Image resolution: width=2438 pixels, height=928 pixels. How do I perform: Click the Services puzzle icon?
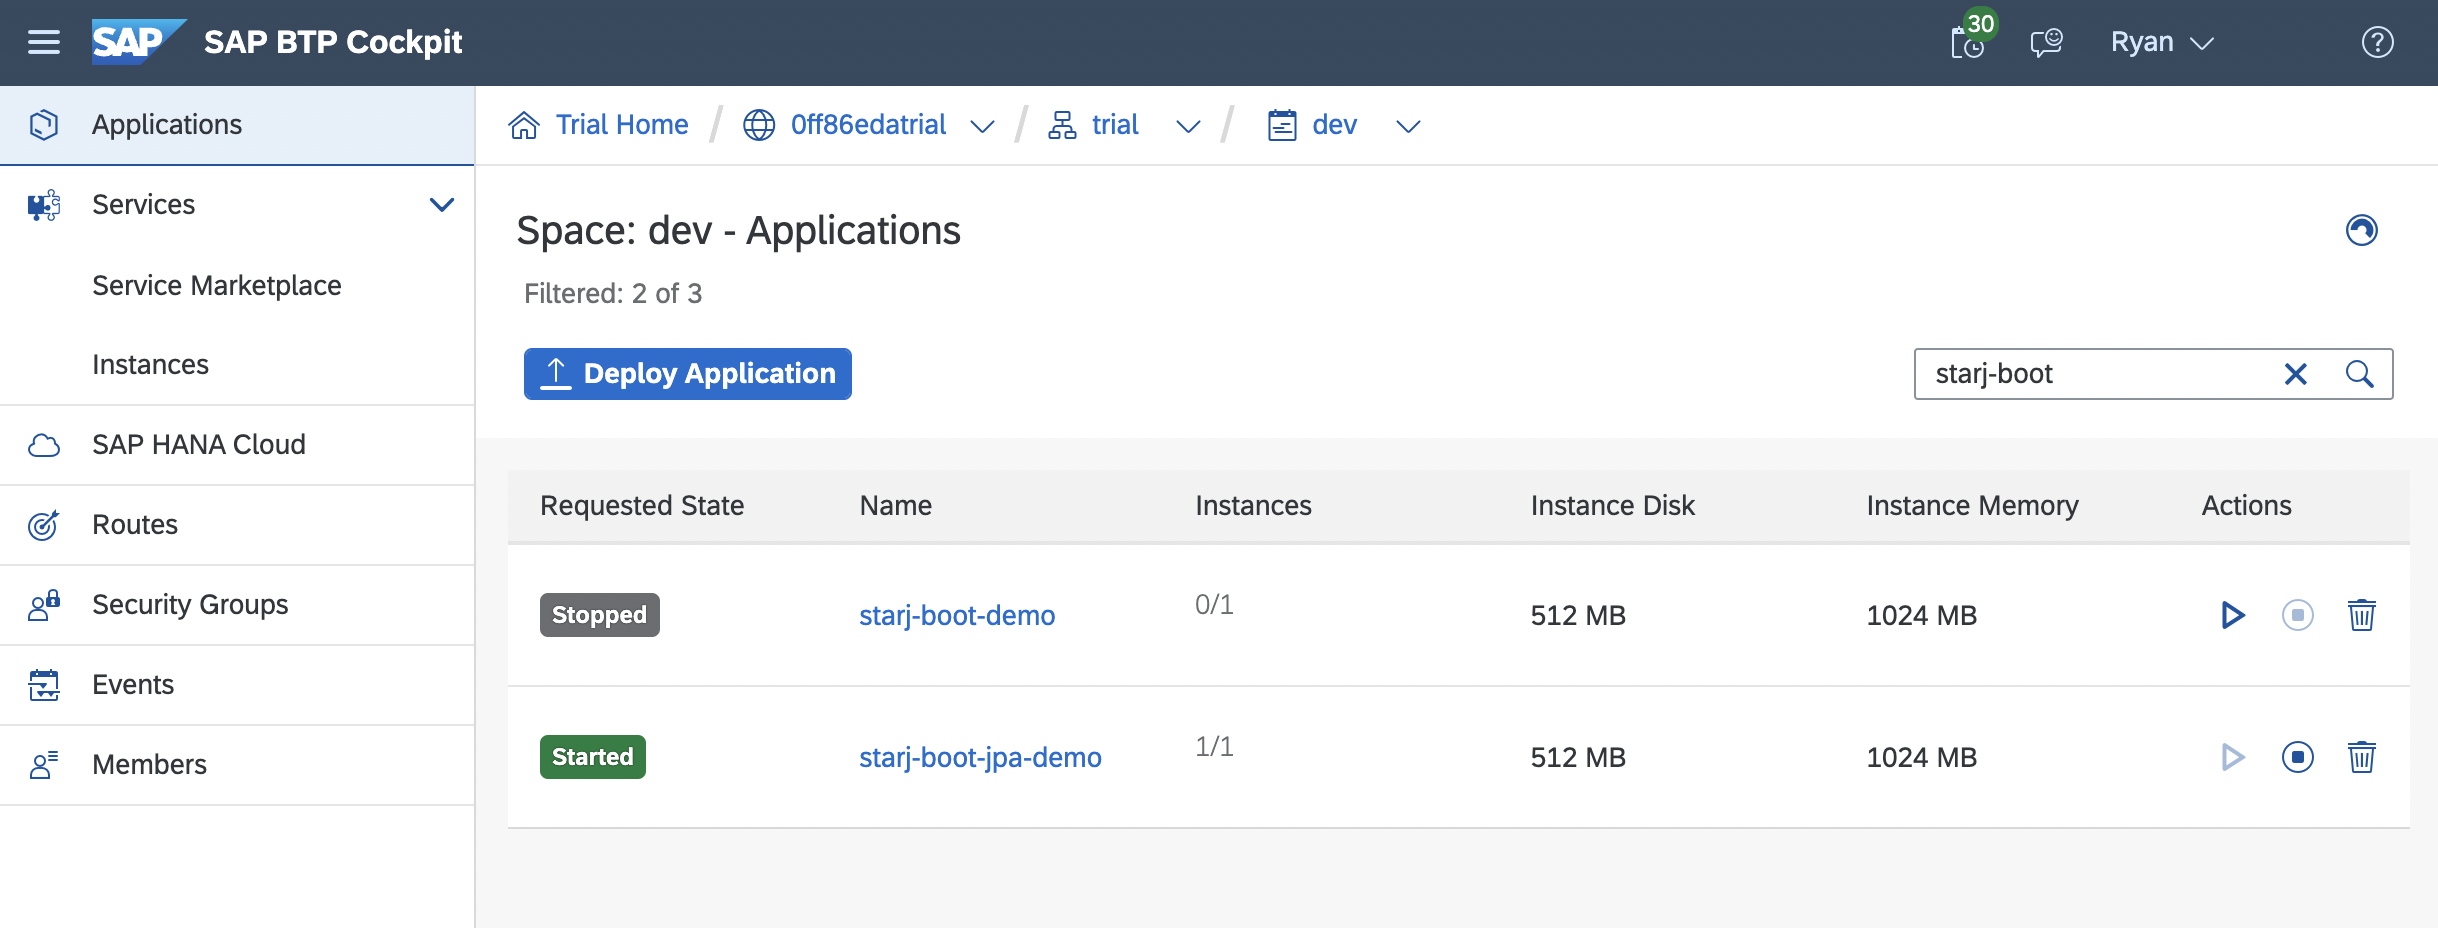(x=44, y=205)
